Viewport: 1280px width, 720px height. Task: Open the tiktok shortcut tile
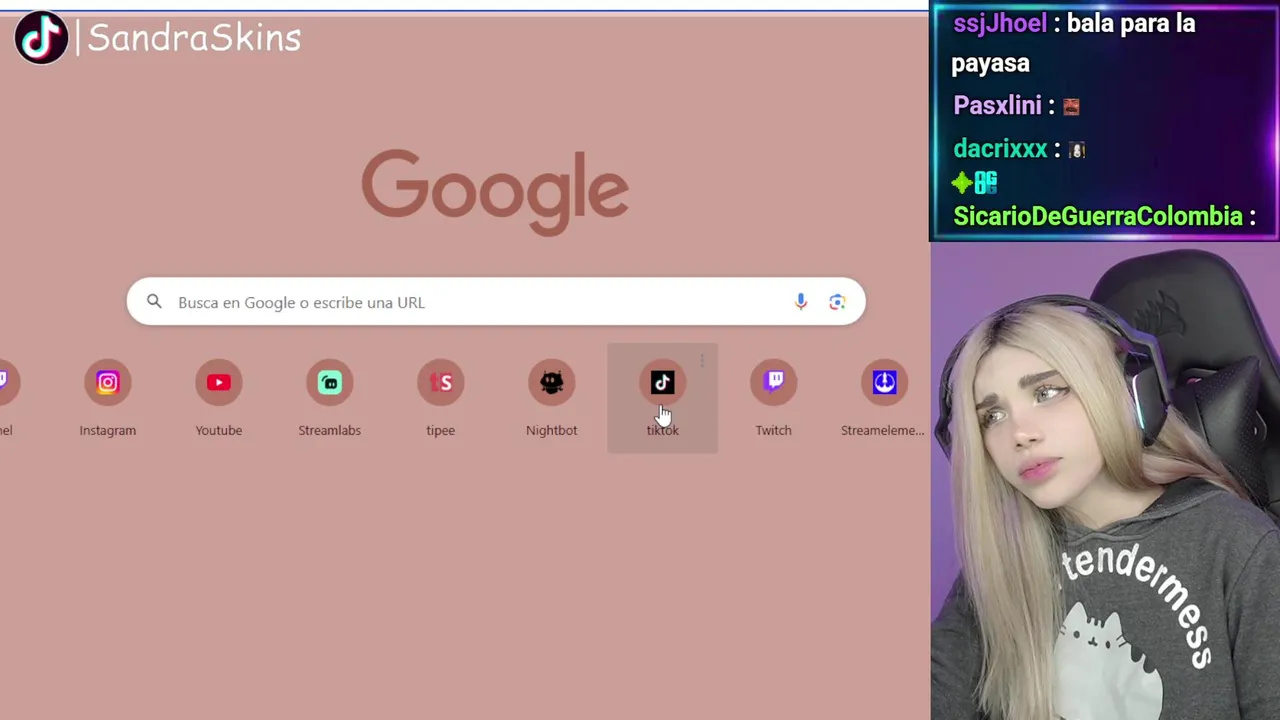(x=662, y=398)
